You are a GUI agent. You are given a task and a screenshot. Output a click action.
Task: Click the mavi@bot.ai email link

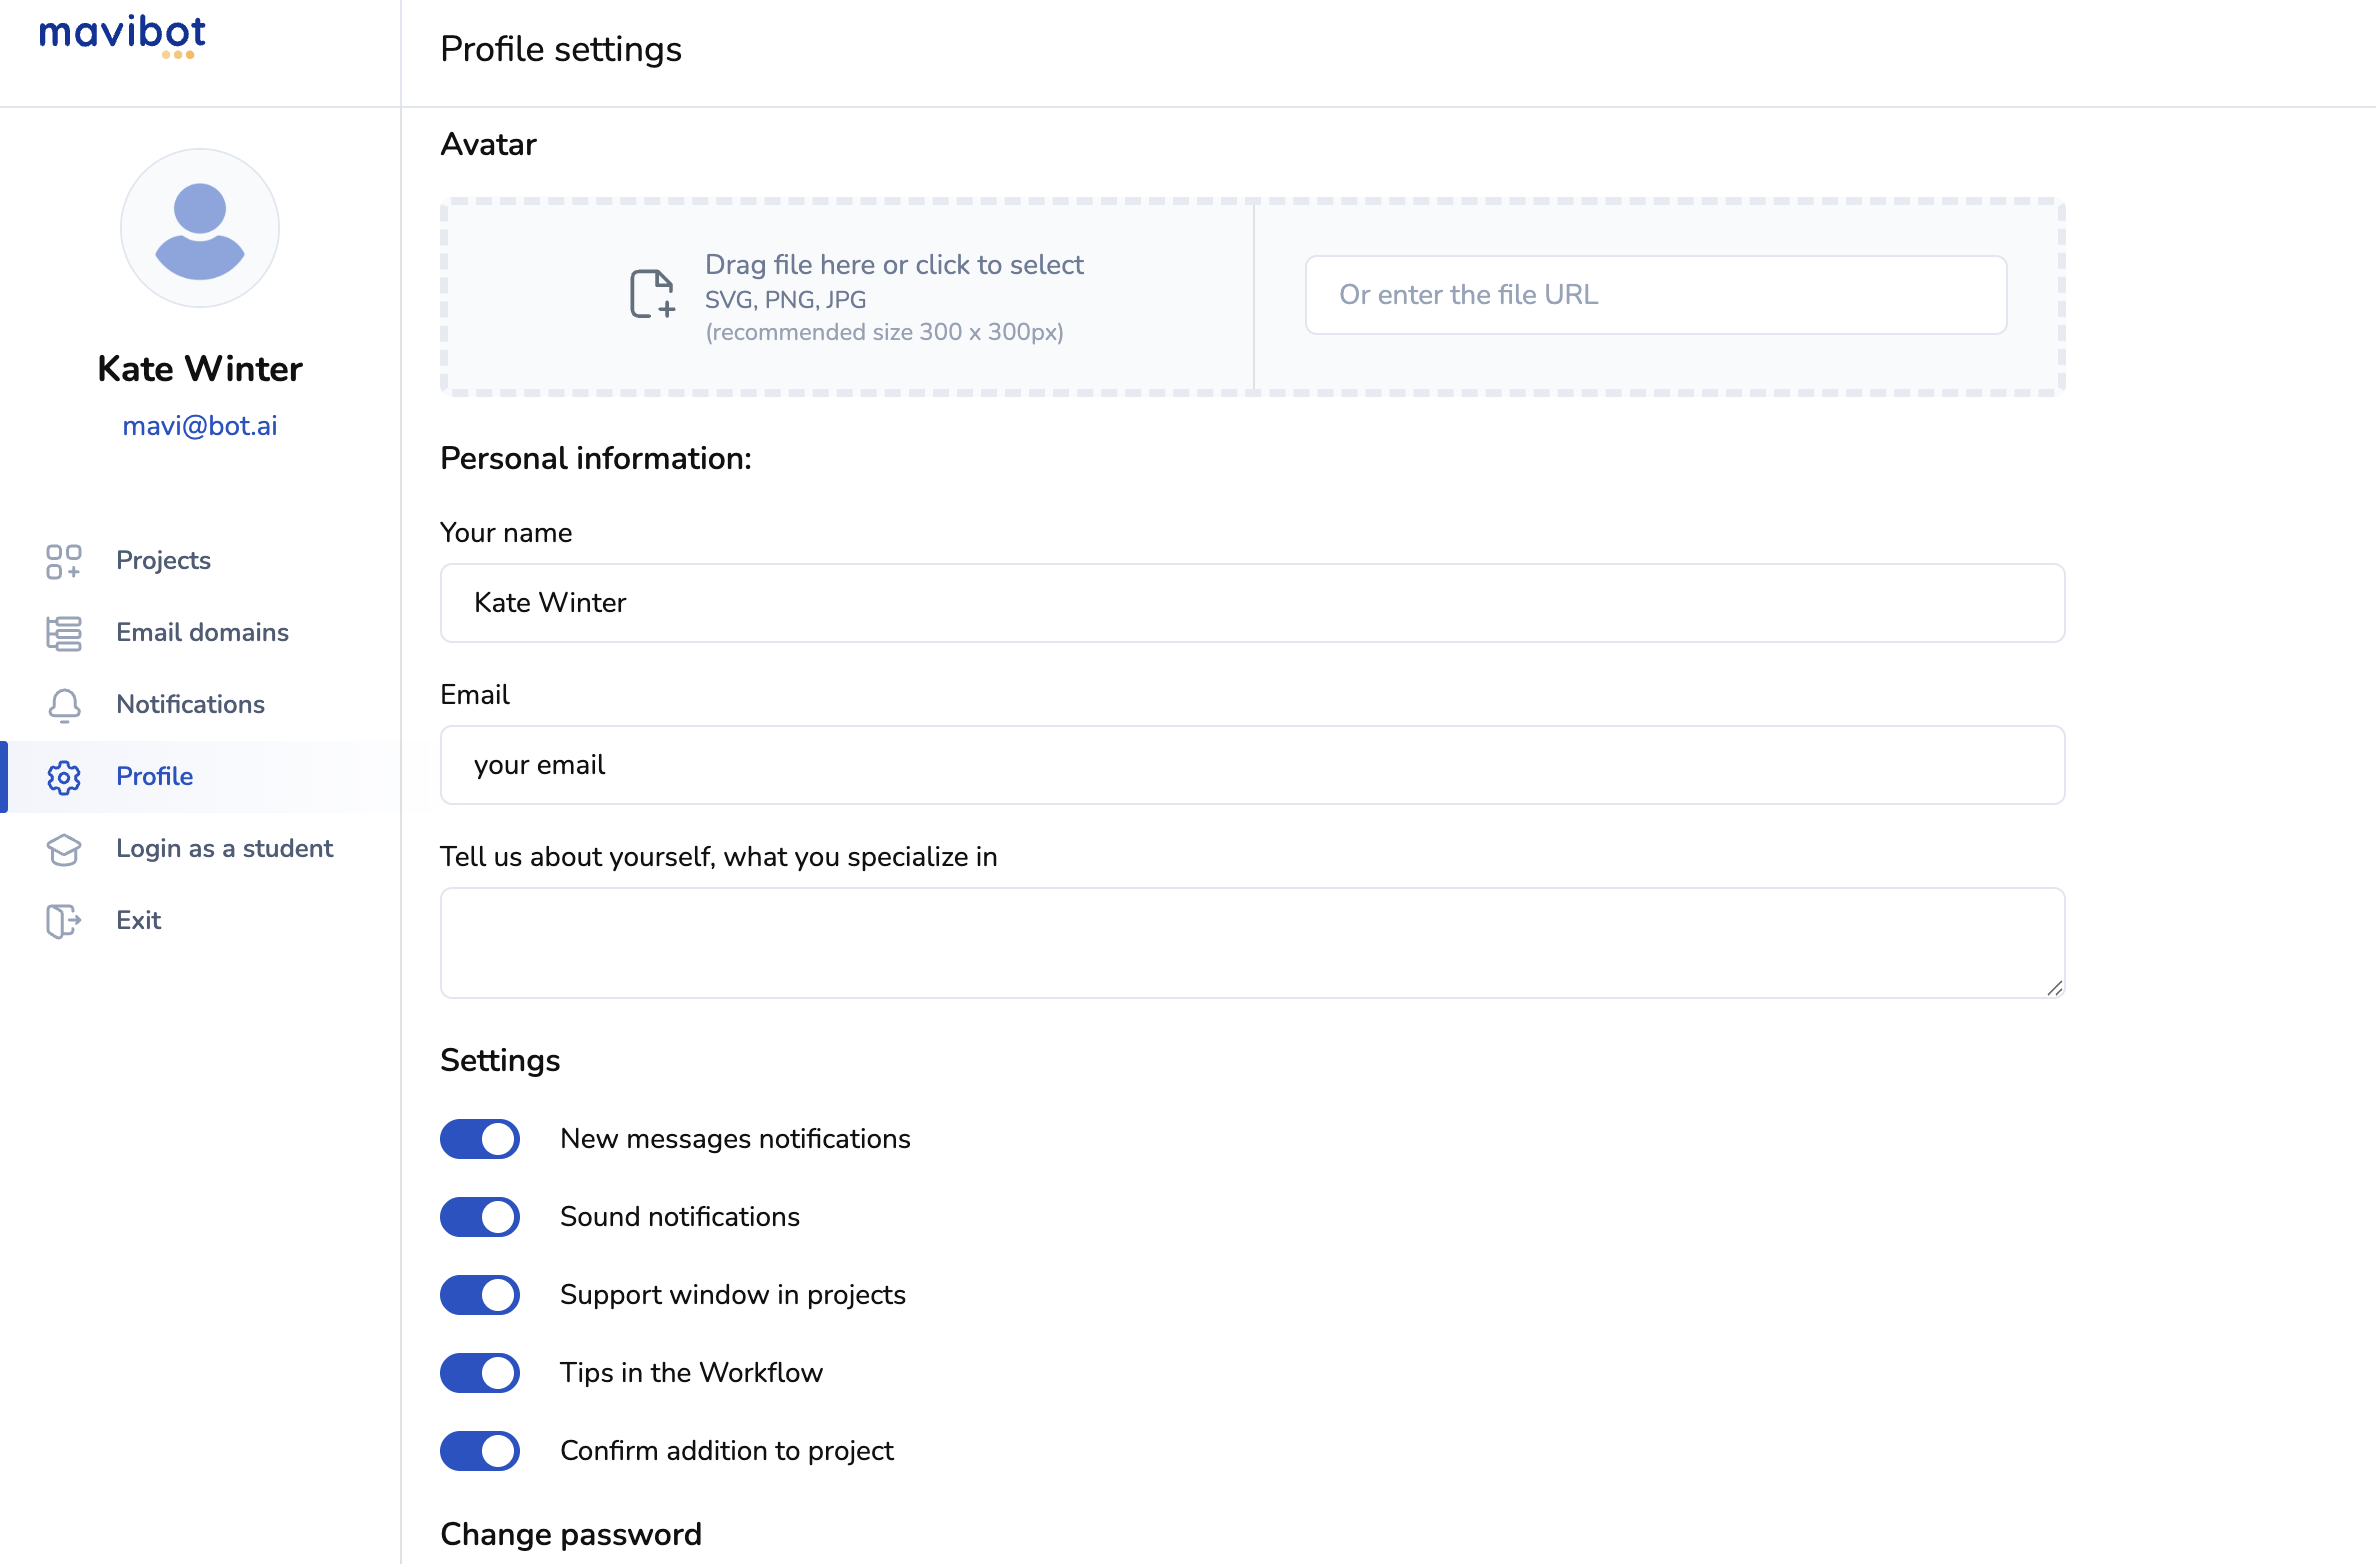pyautogui.click(x=200, y=426)
